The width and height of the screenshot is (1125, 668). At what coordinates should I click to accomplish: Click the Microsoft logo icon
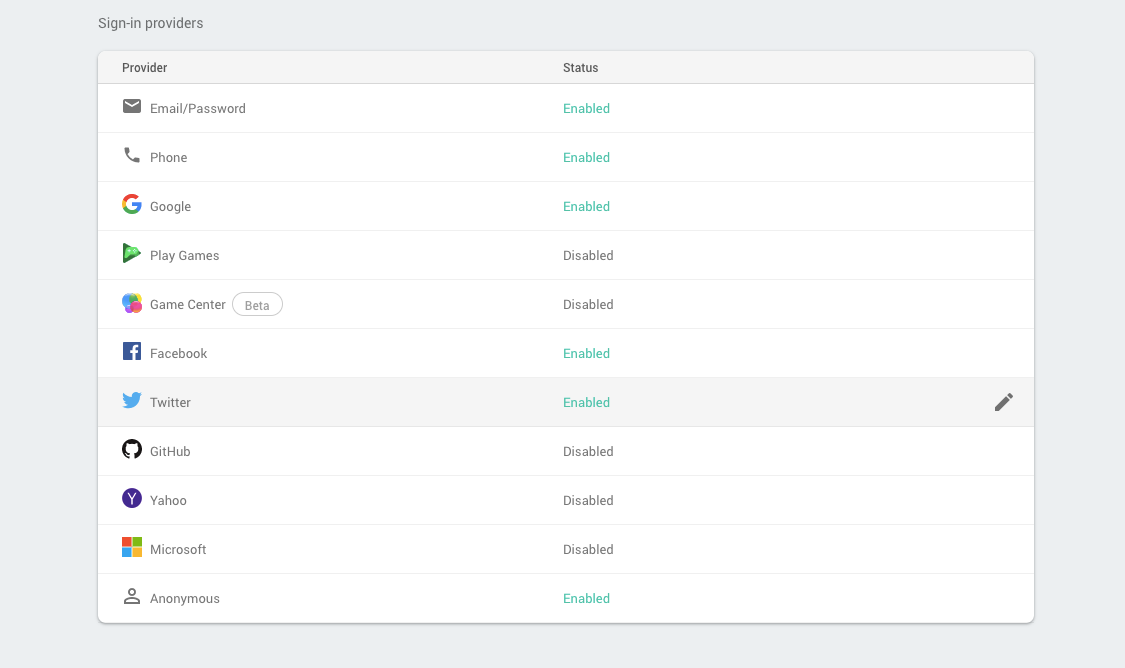point(131,547)
